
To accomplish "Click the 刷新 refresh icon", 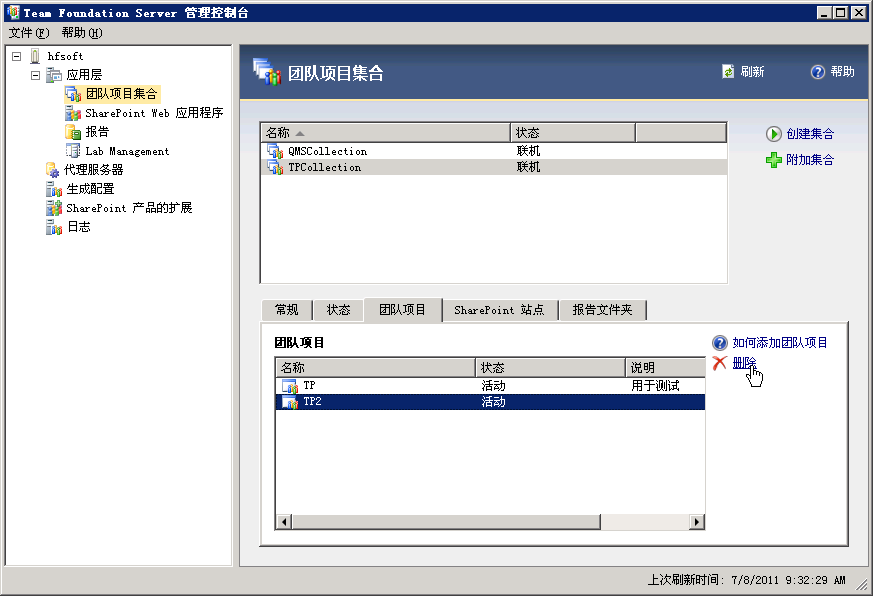I will point(728,72).
